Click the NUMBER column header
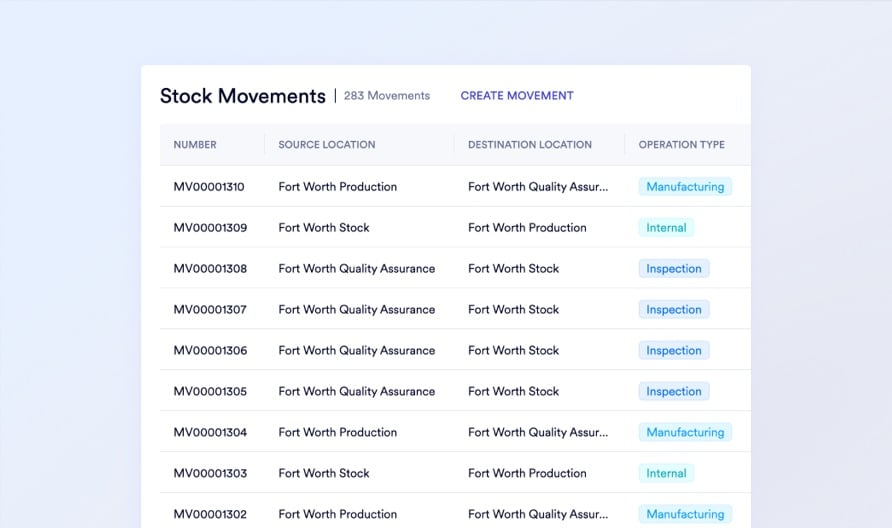The image size is (892, 528). click(x=195, y=145)
